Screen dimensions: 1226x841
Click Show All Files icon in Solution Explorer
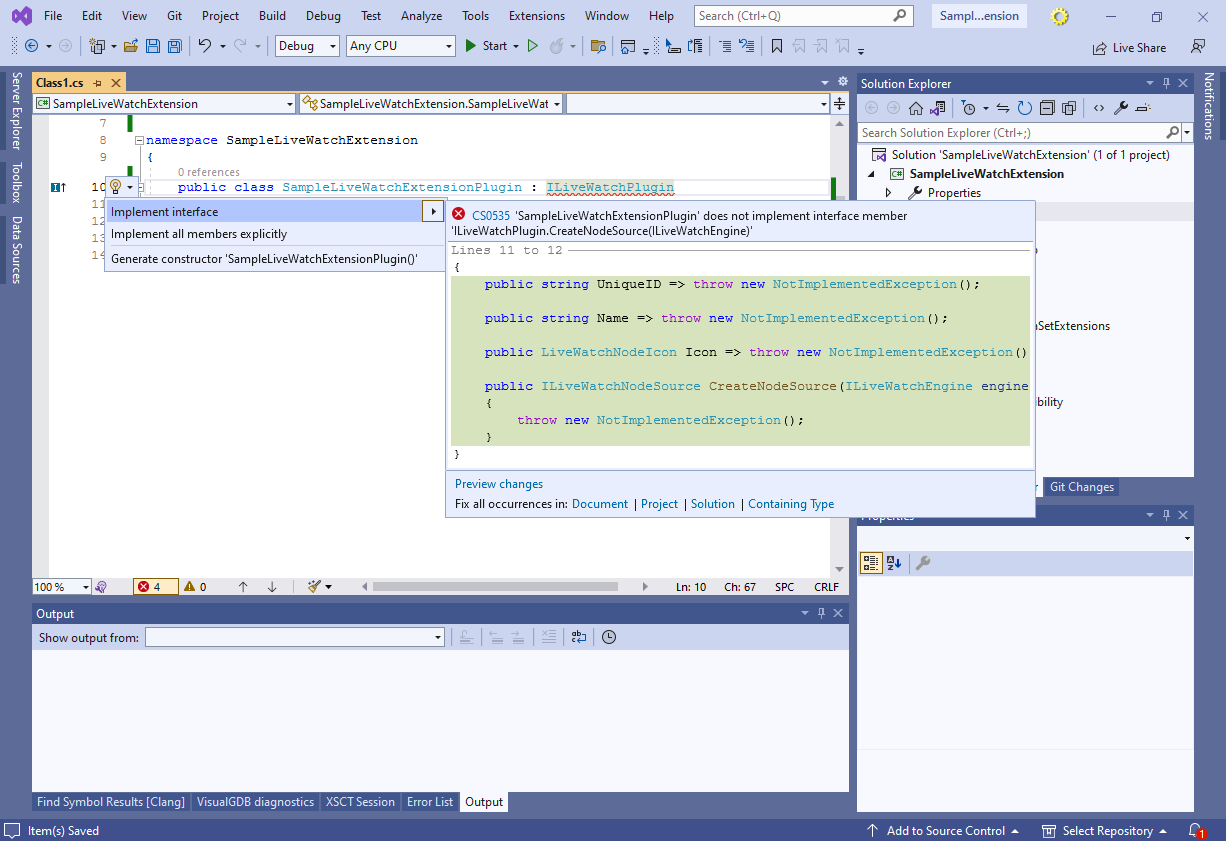(1069, 108)
